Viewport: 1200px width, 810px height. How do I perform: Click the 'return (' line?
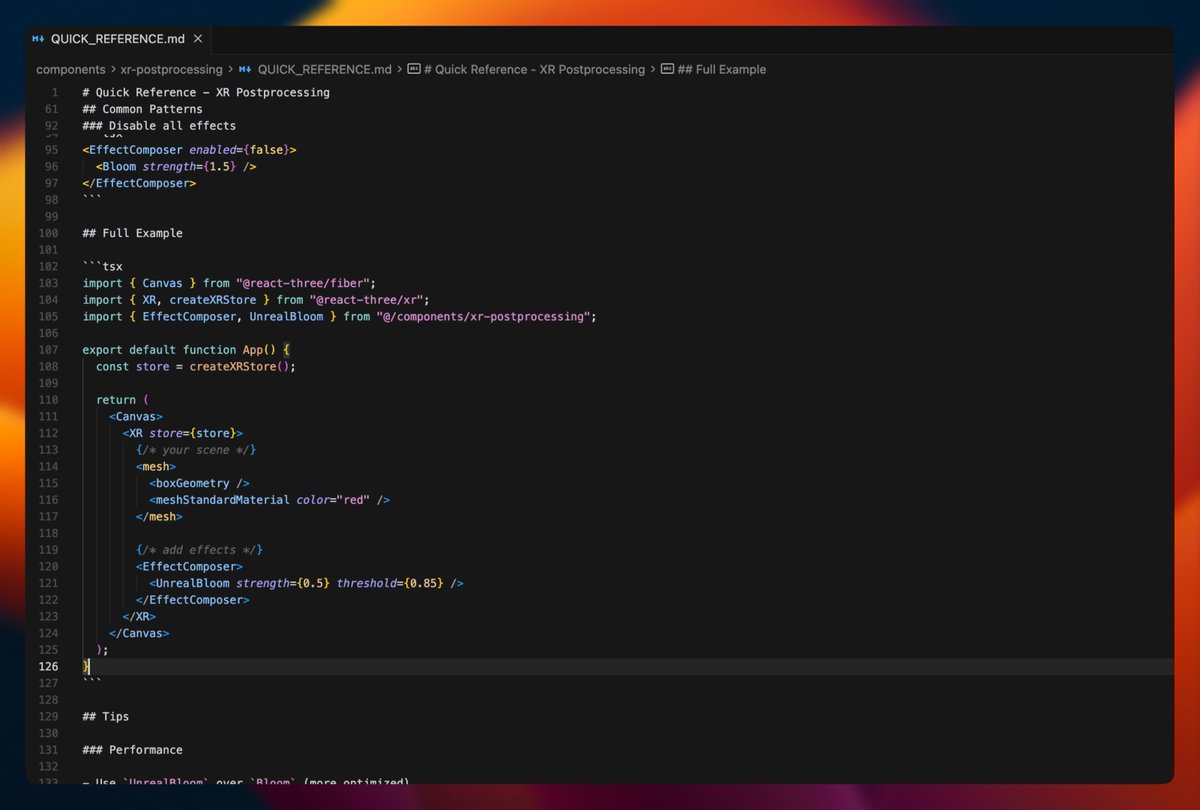pos(123,400)
